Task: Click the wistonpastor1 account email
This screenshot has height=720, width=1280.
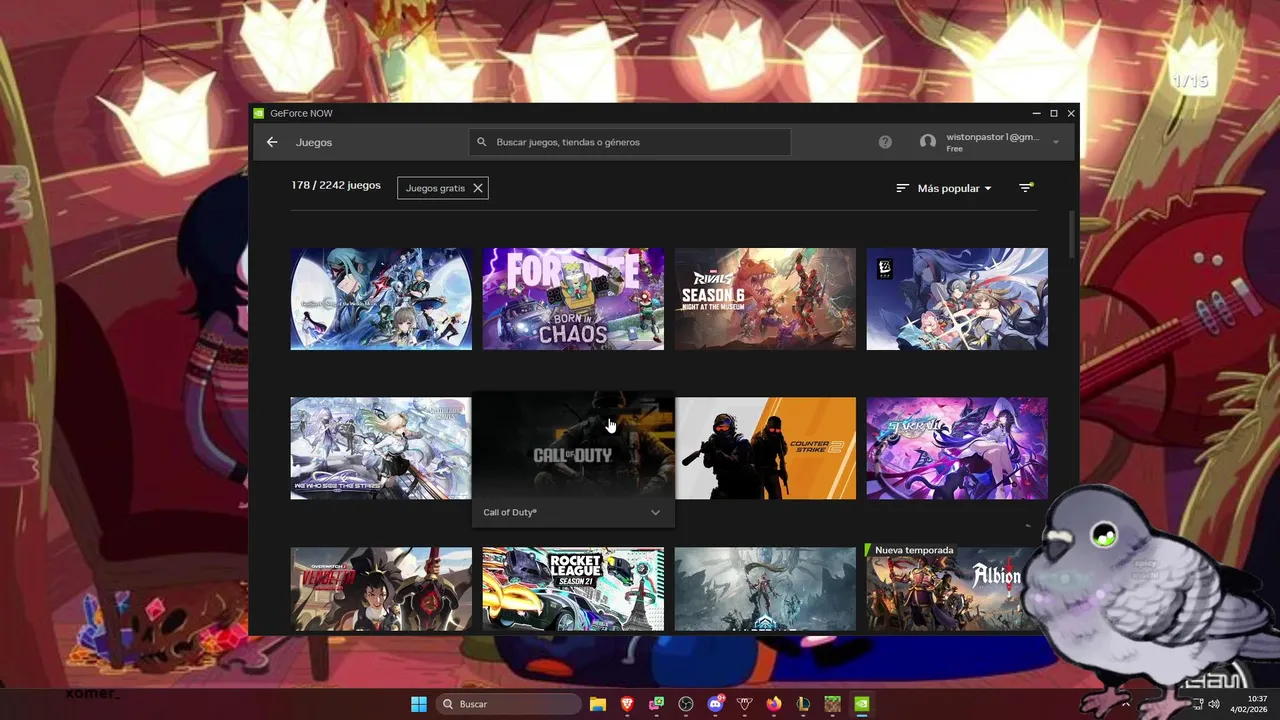Action: [993, 137]
